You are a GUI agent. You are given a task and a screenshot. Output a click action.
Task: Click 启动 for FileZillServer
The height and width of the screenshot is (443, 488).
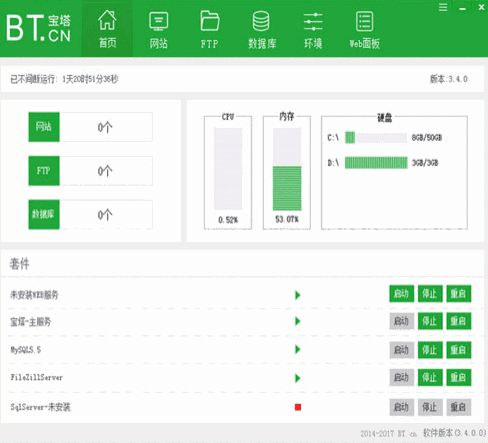pos(401,377)
